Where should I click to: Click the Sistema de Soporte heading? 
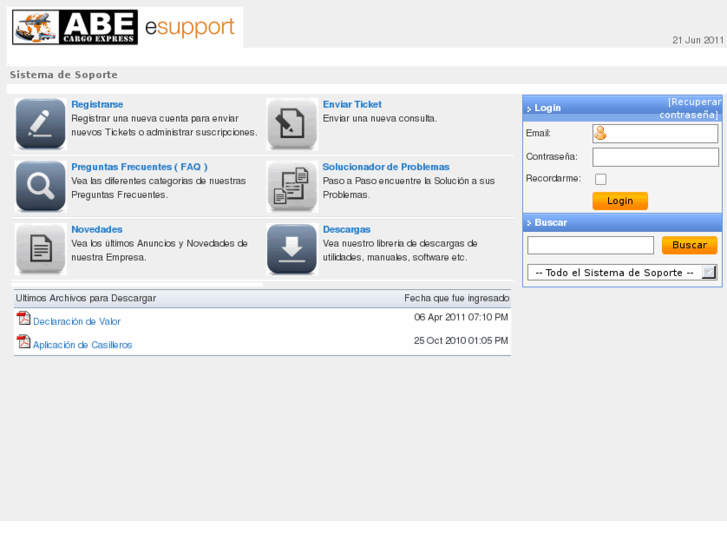click(x=64, y=75)
